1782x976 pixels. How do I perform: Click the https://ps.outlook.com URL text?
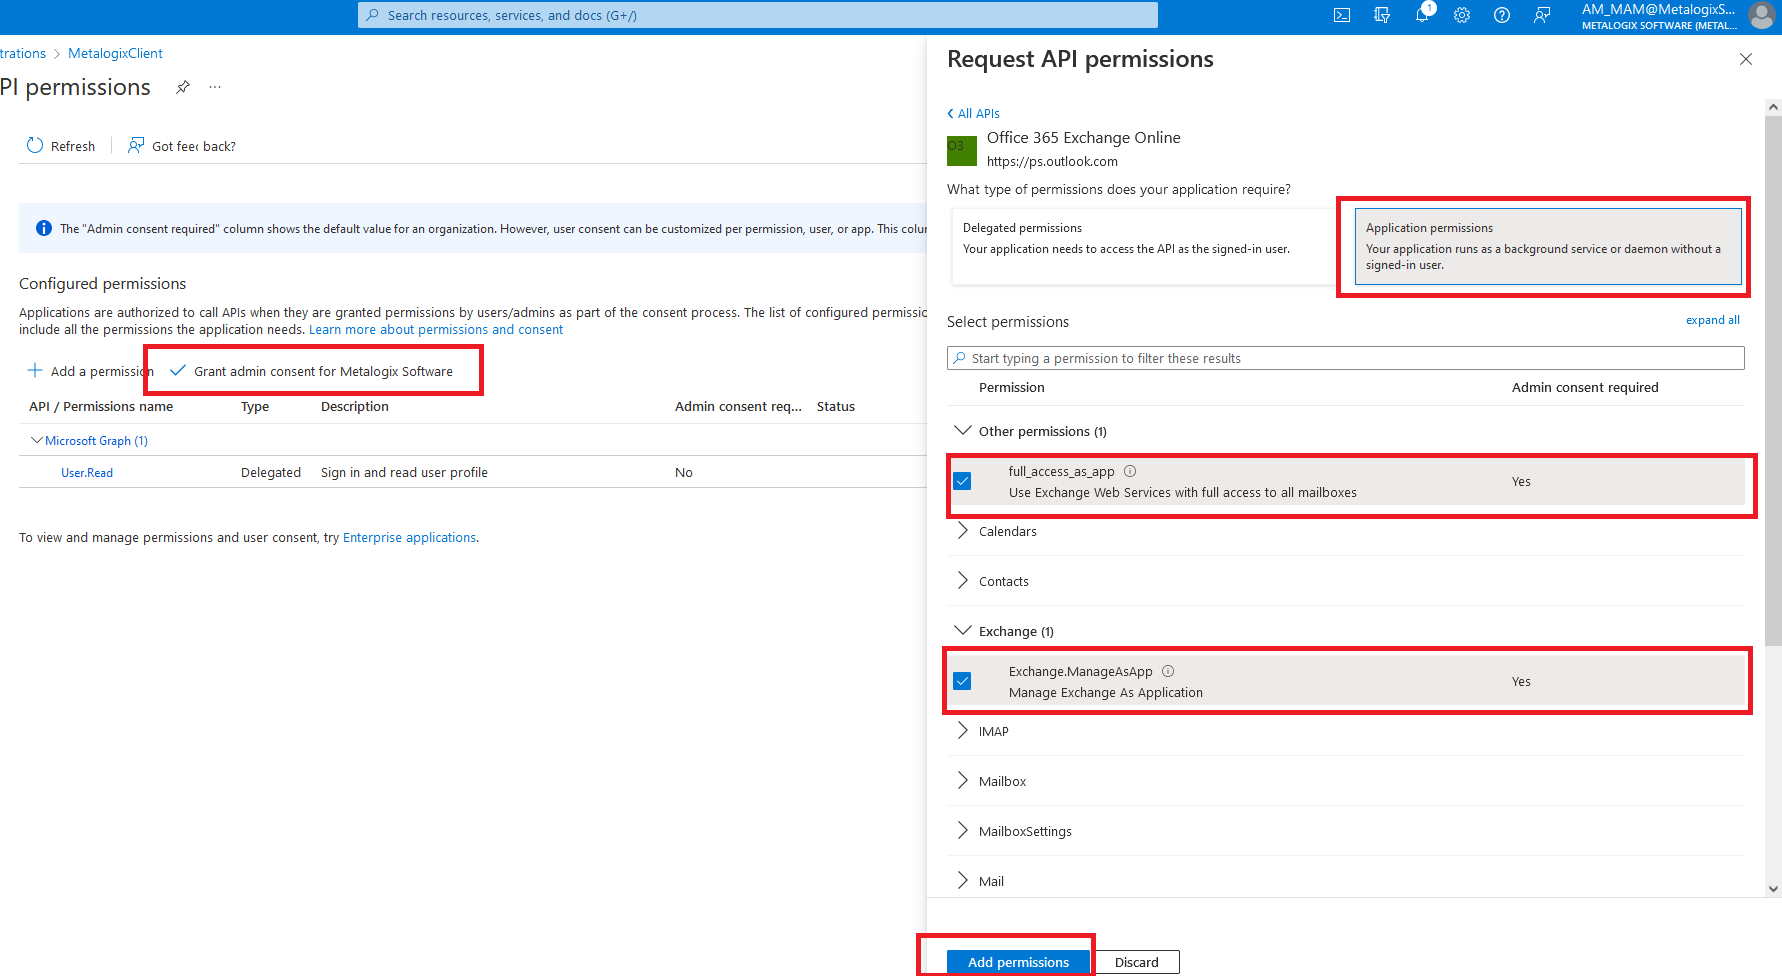pos(1052,161)
